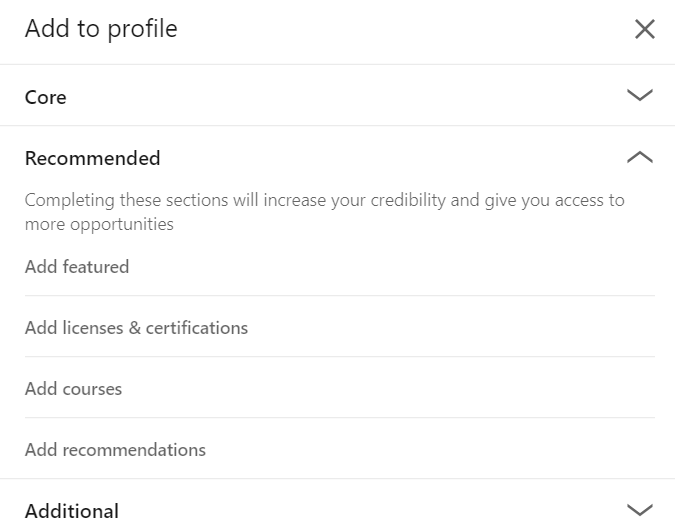Viewport: 675px width, 532px height.
Task: Expand the Additional section chevron
Action: pos(639,509)
